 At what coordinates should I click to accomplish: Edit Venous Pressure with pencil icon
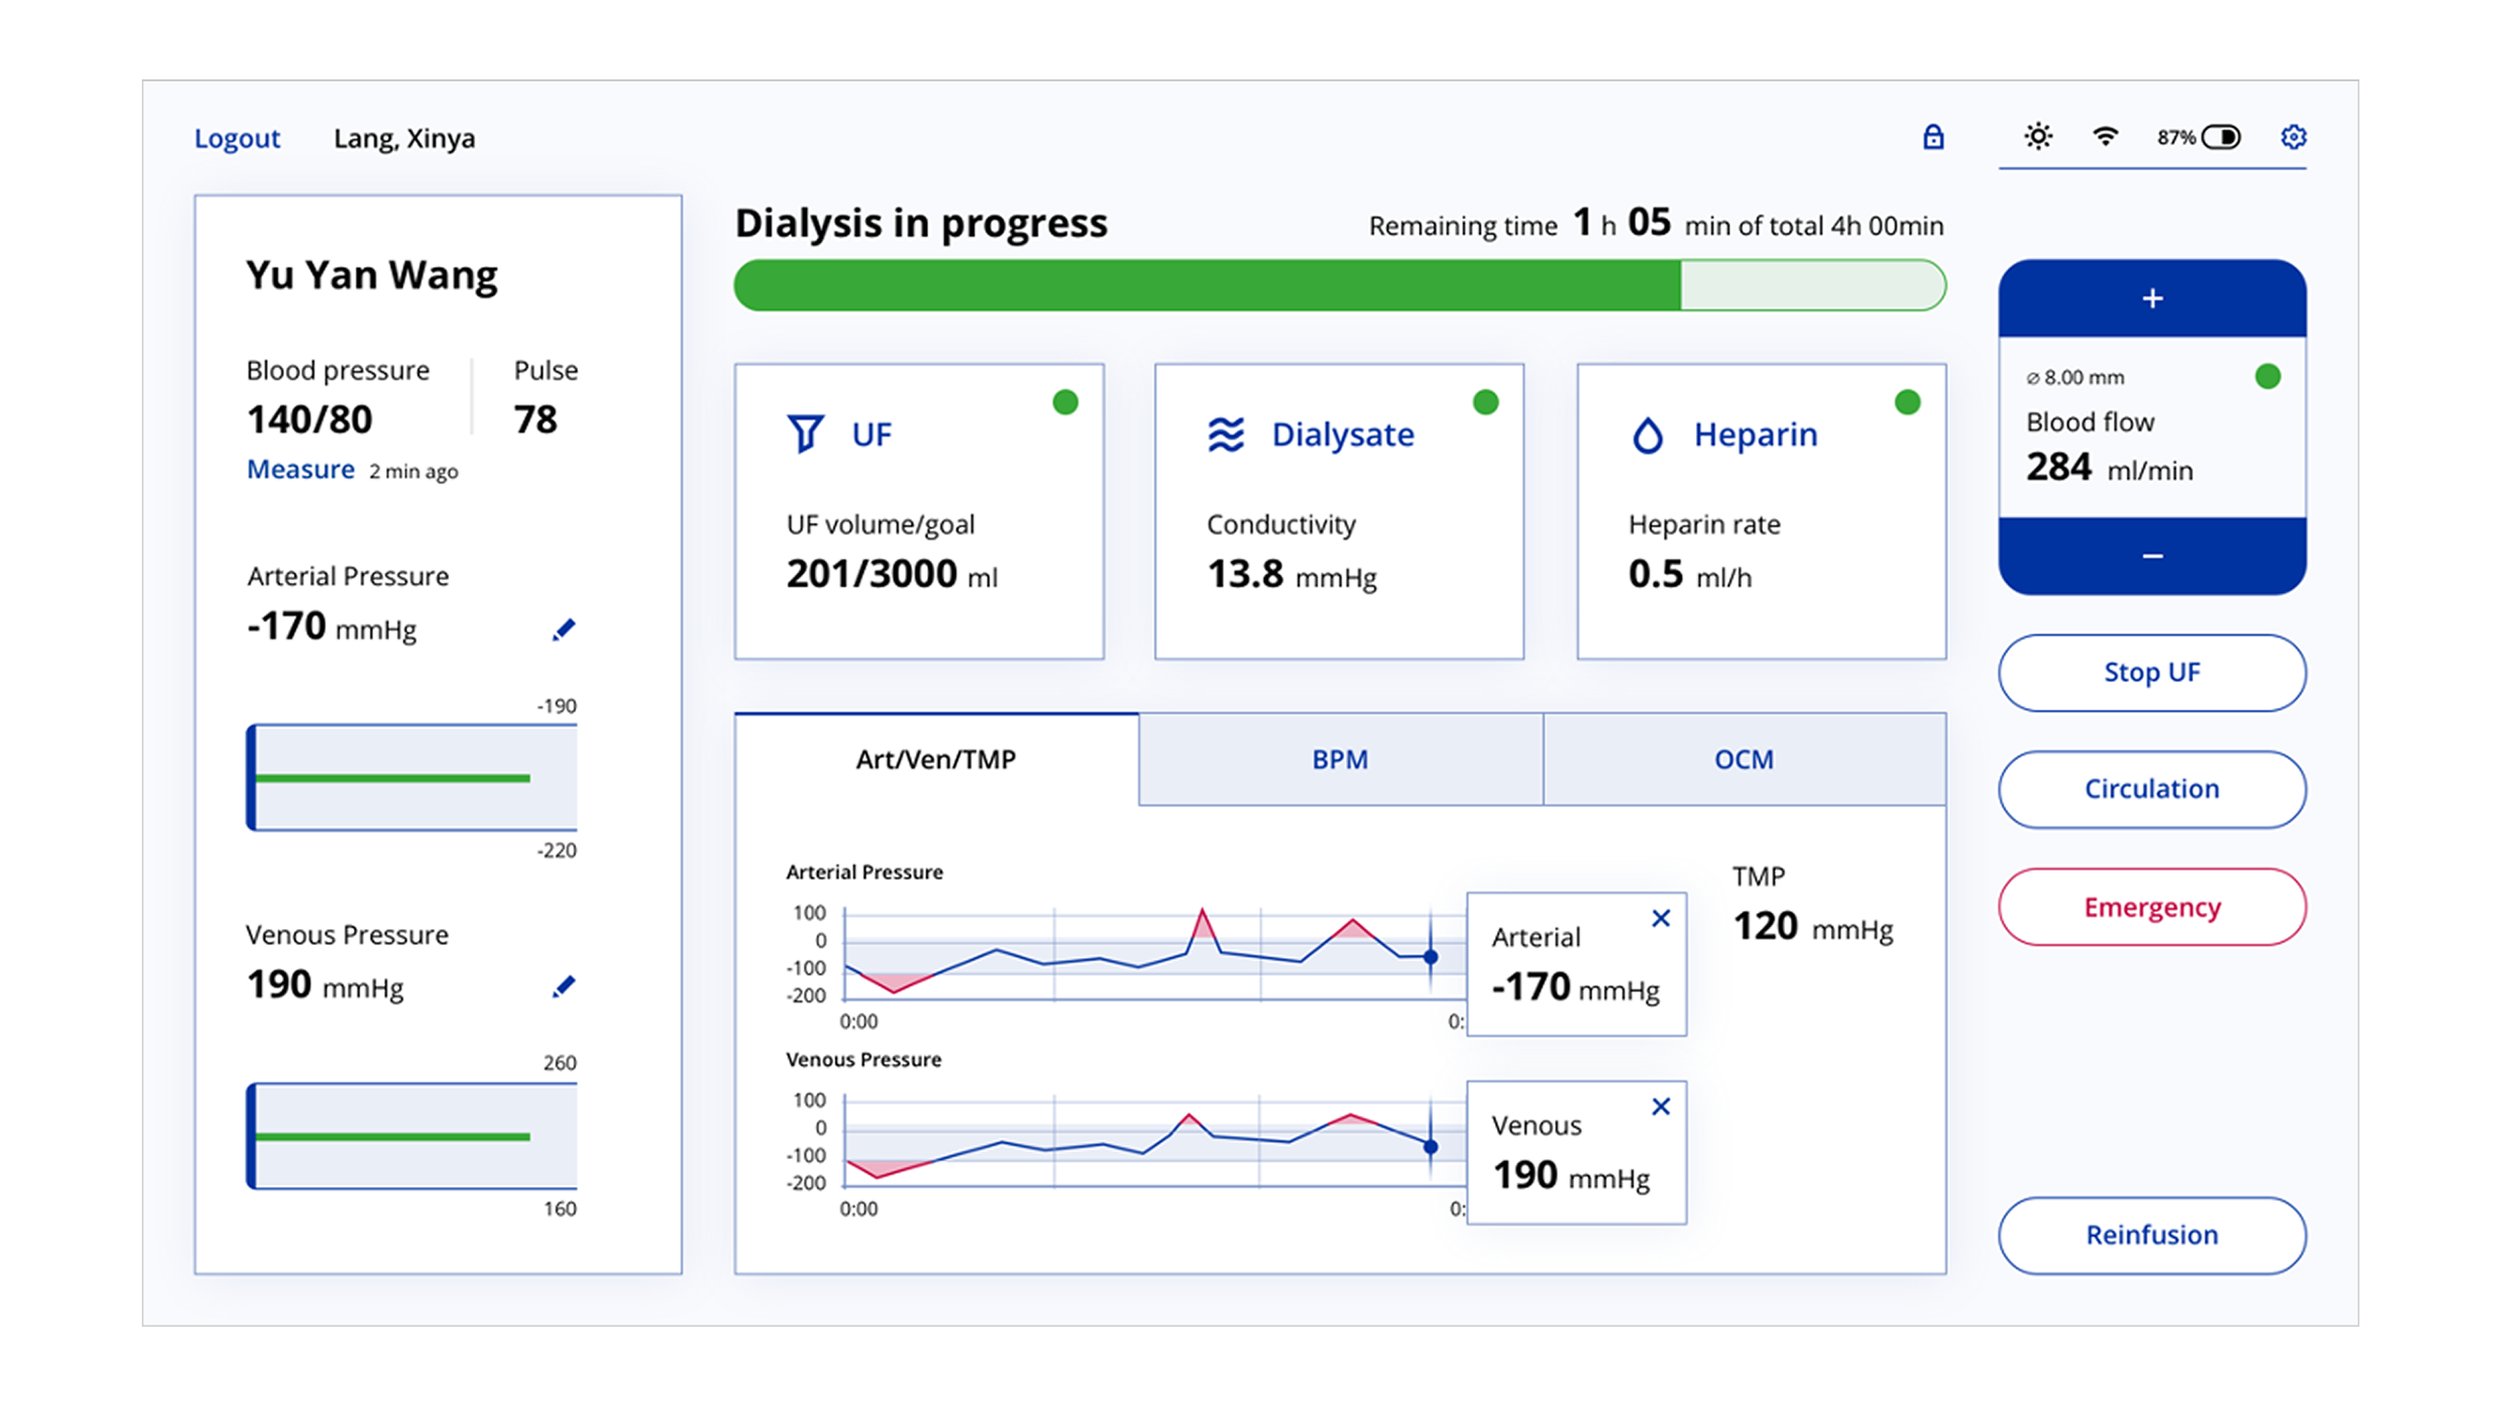[x=564, y=986]
